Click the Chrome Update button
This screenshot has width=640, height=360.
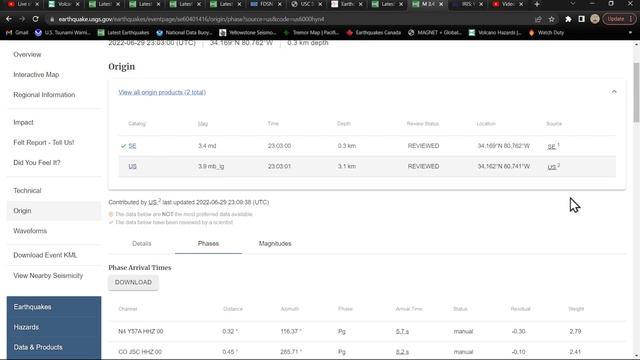(x=619, y=19)
